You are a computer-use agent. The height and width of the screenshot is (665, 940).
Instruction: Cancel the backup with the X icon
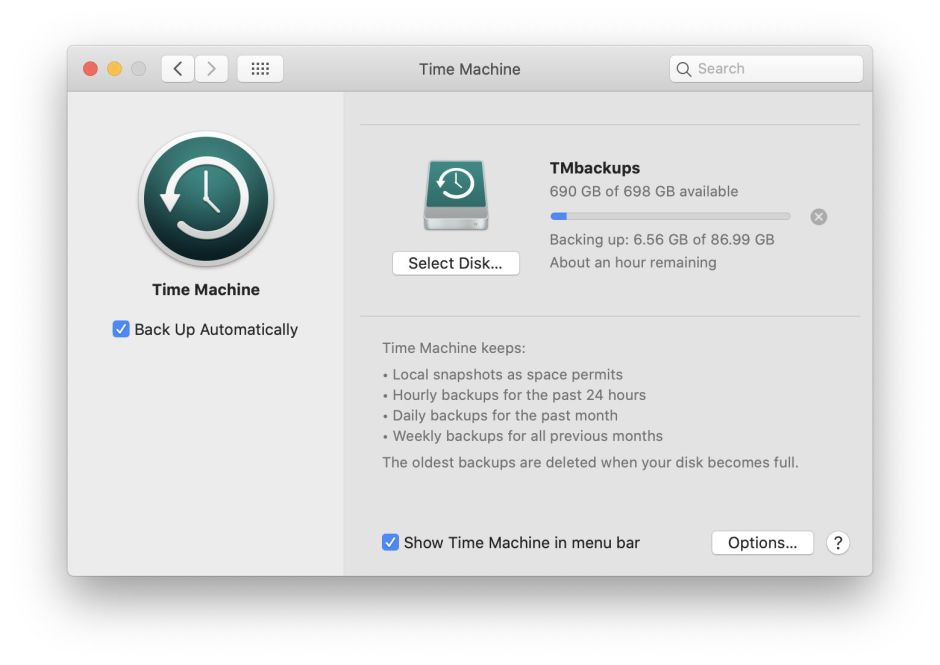[x=818, y=216]
